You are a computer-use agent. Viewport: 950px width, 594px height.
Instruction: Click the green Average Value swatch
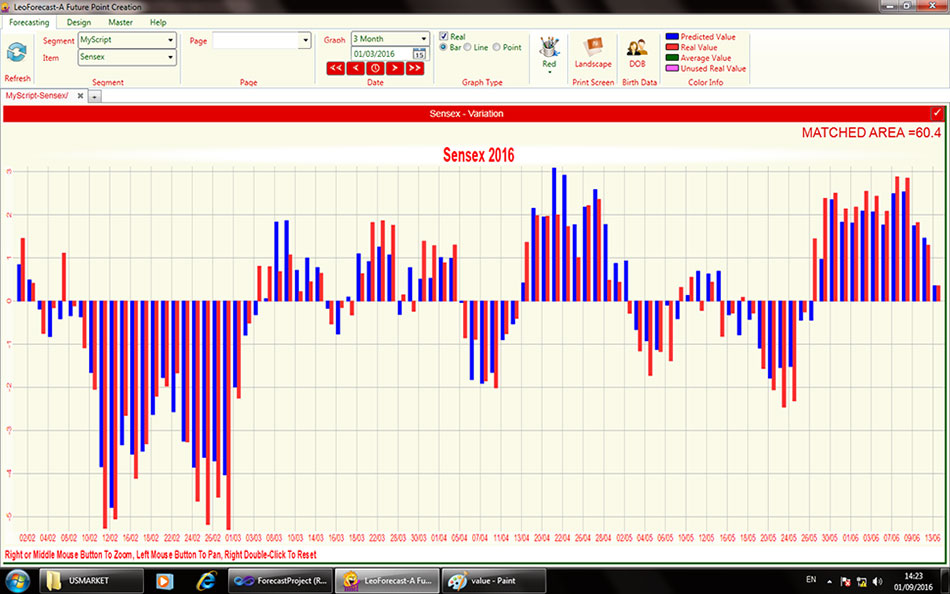(672, 58)
